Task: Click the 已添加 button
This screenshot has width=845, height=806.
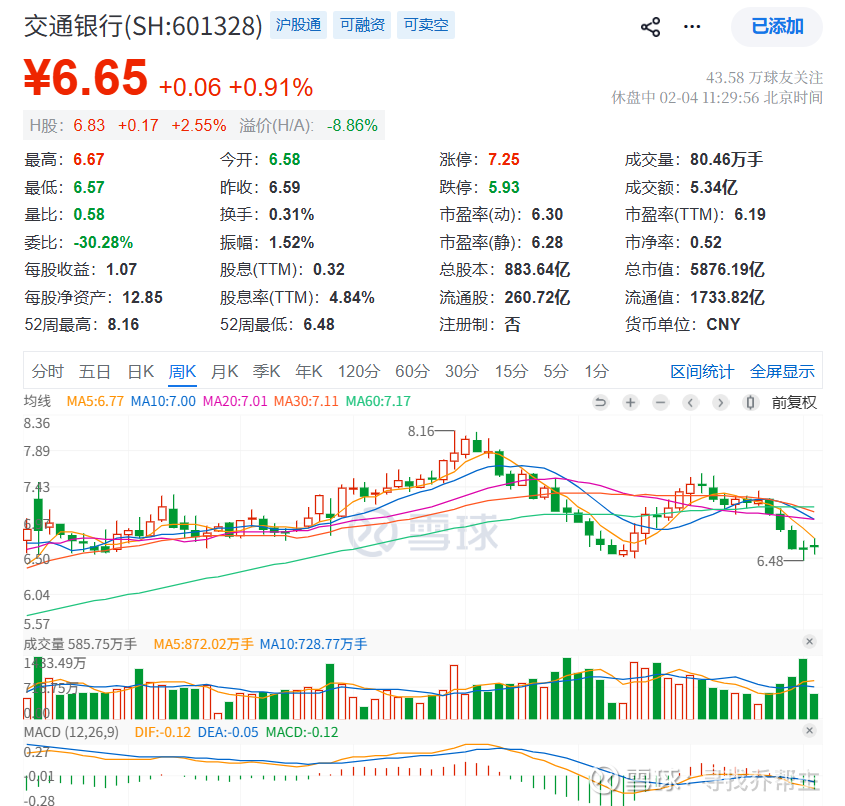Action: (x=777, y=26)
